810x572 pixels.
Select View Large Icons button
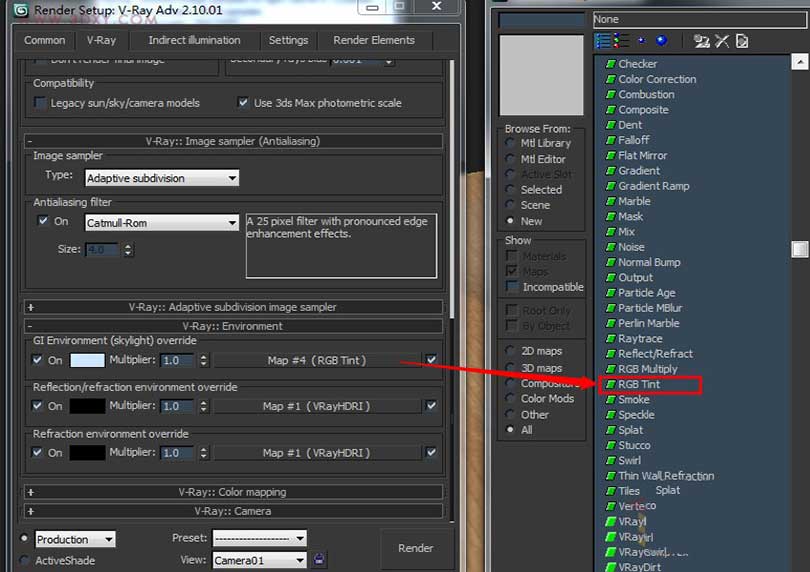tap(660, 41)
